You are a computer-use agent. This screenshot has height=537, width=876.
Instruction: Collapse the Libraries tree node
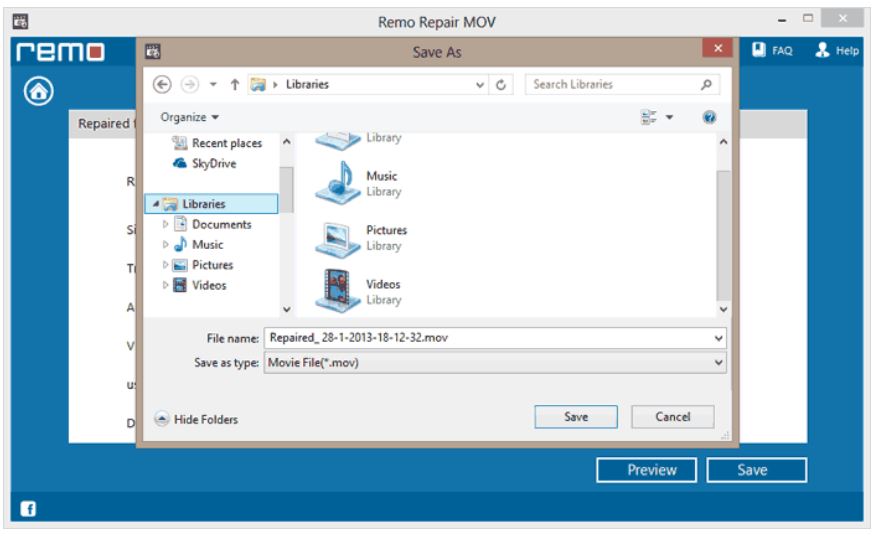tap(152, 205)
